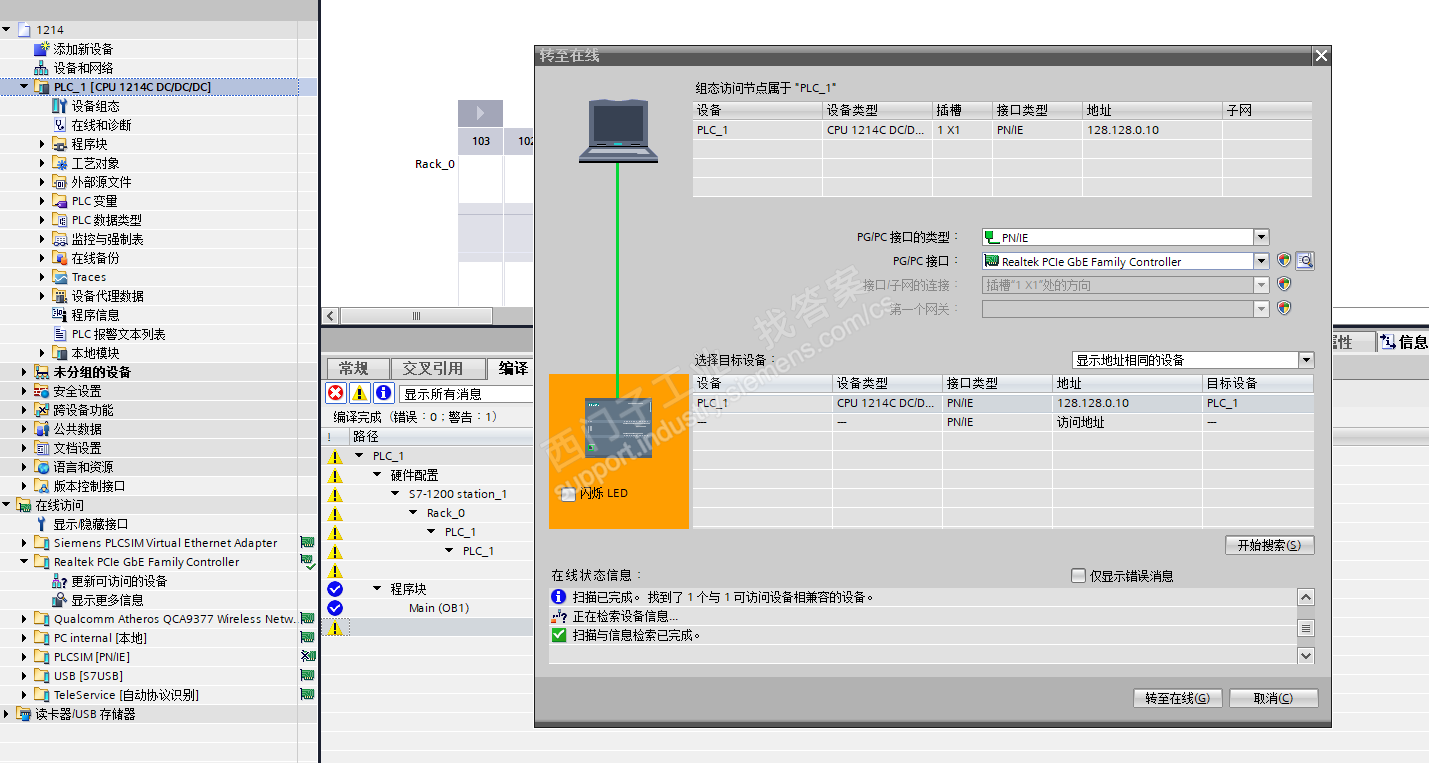Screen dimensions: 1429x763
Task: Open the 编译 tab
Action: (511, 369)
